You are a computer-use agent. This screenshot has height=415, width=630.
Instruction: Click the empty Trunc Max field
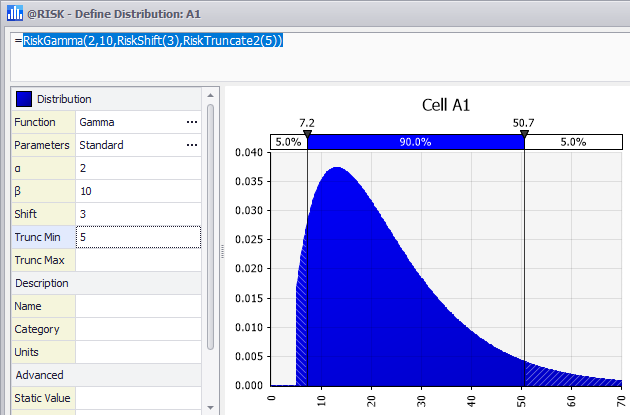pos(138,260)
